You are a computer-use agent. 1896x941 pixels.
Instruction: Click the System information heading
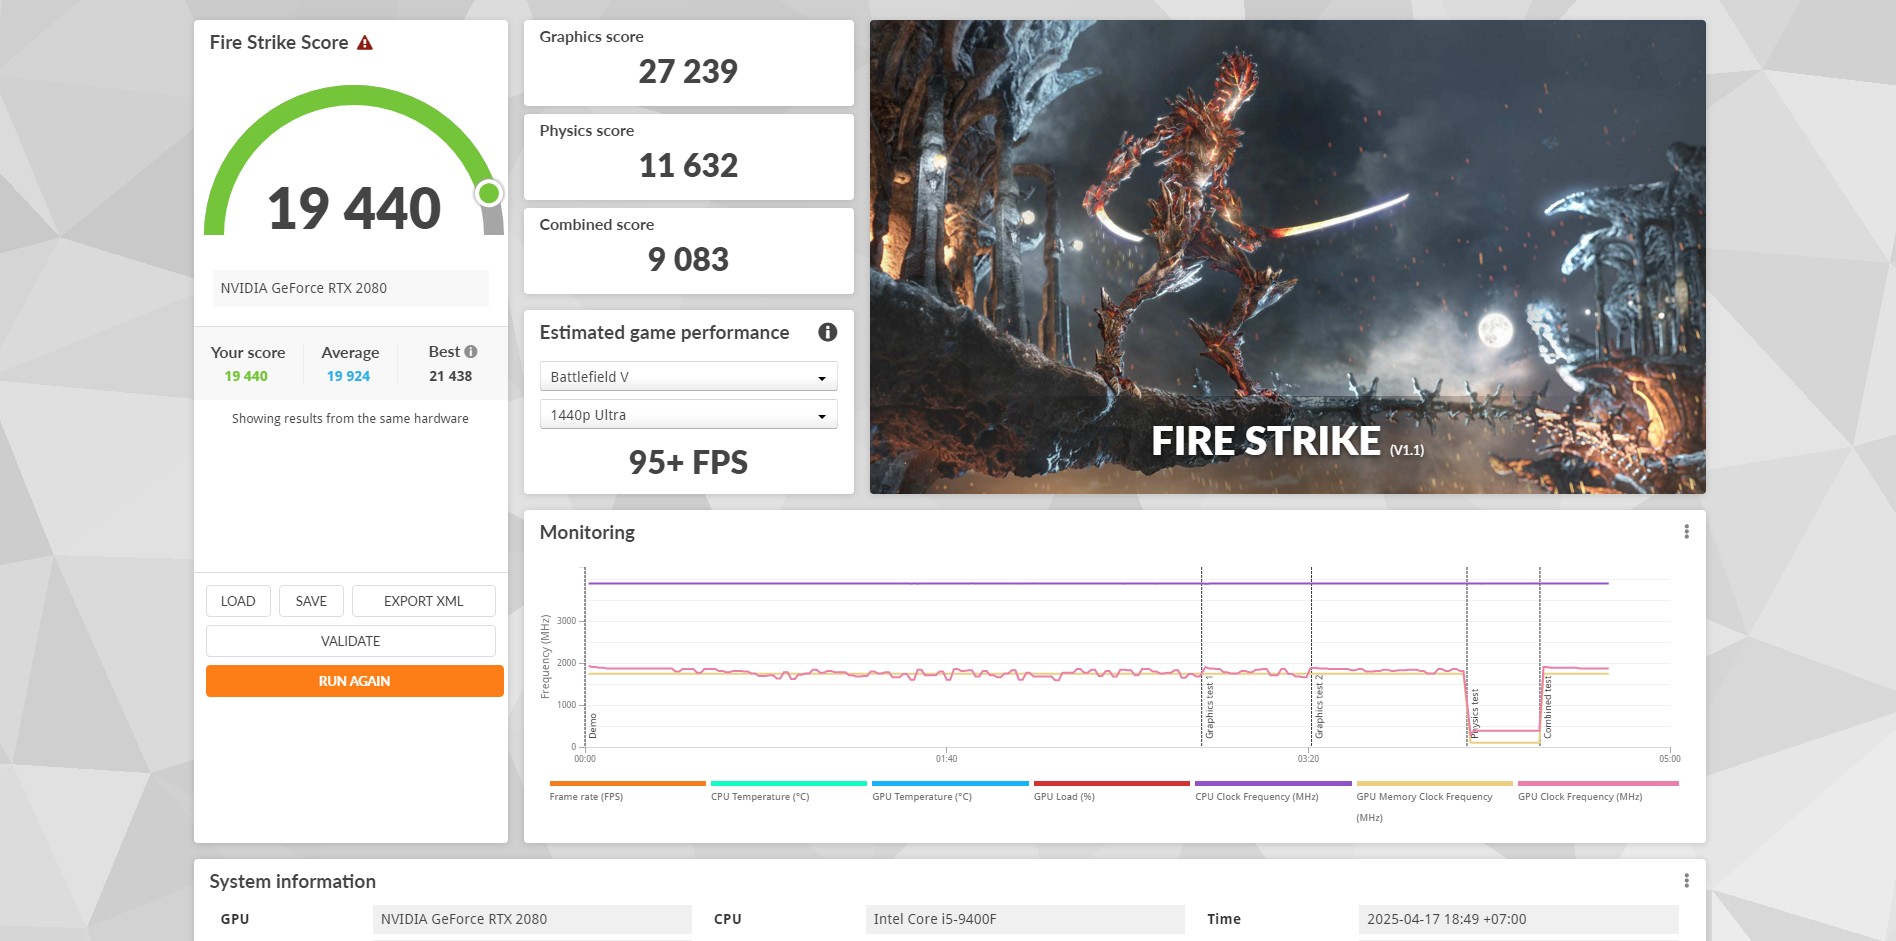(x=292, y=881)
